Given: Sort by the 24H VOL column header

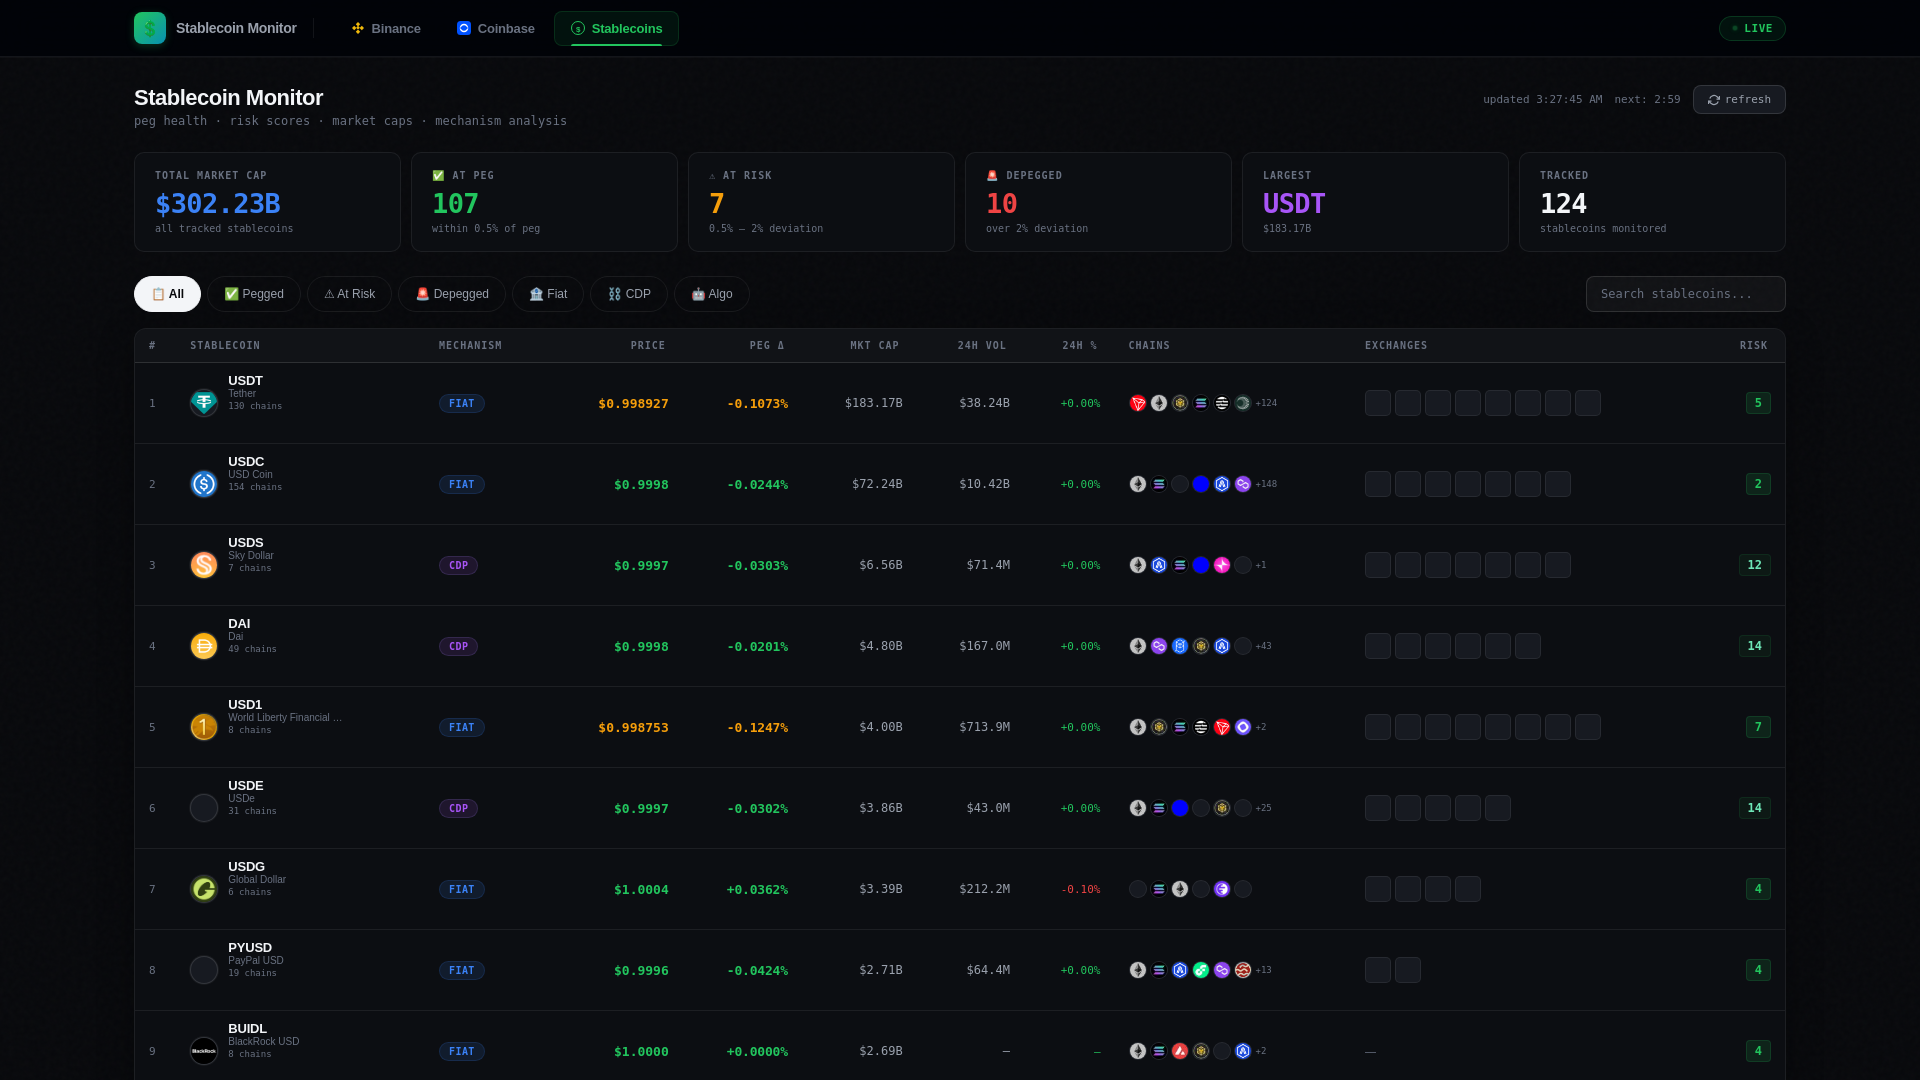Looking at the screenshot, I should [x=982, y=346].
